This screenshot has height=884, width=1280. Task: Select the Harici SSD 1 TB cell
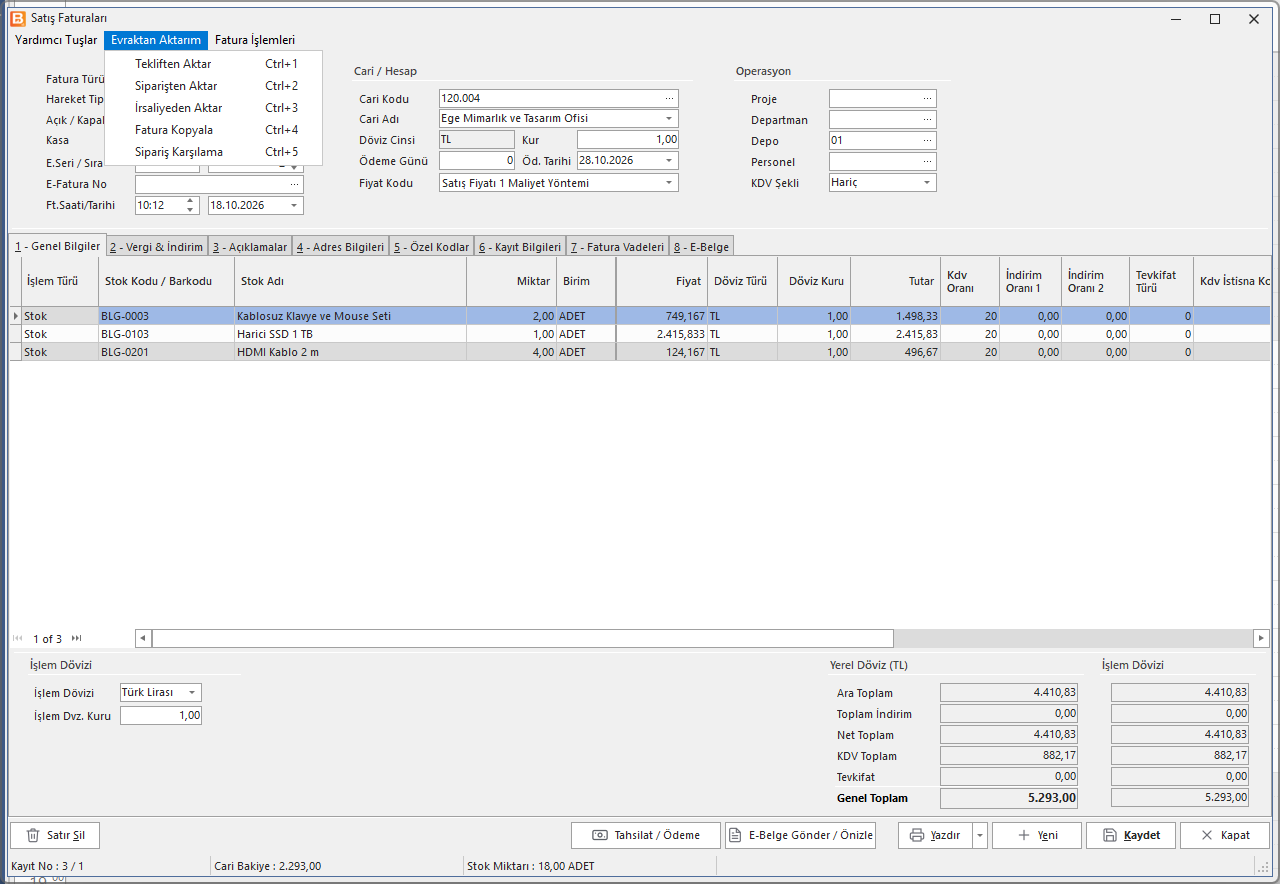350,334
